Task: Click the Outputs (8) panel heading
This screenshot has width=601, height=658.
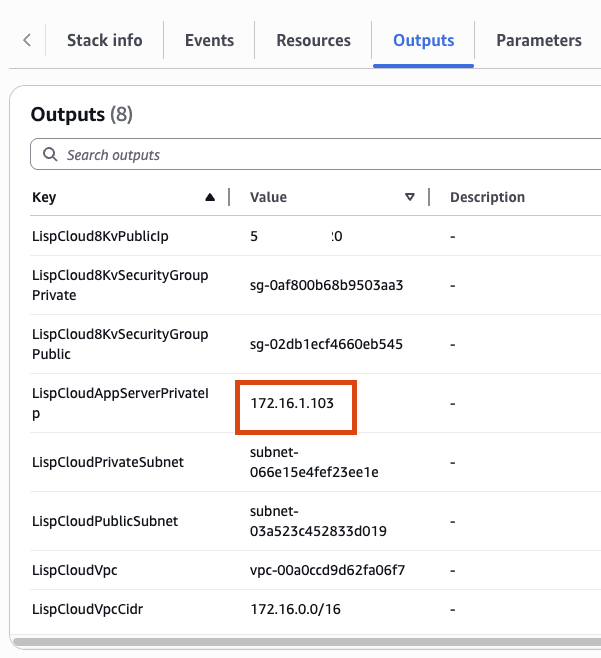Action: (81, 114)
